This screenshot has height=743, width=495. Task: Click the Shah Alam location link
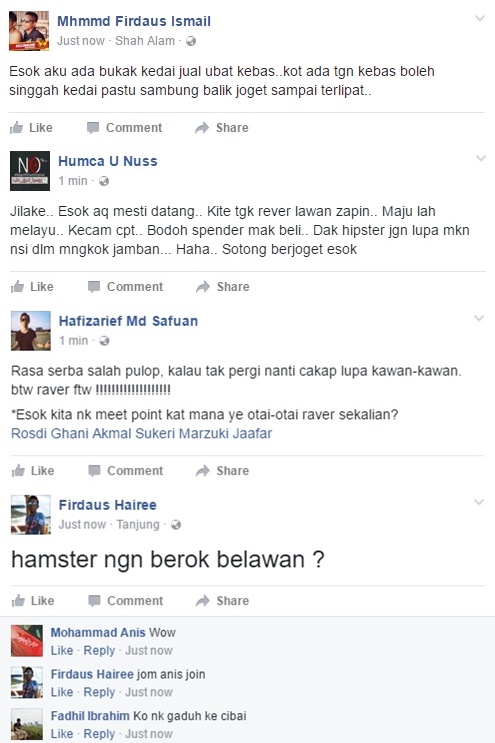[x=145, y=41]
